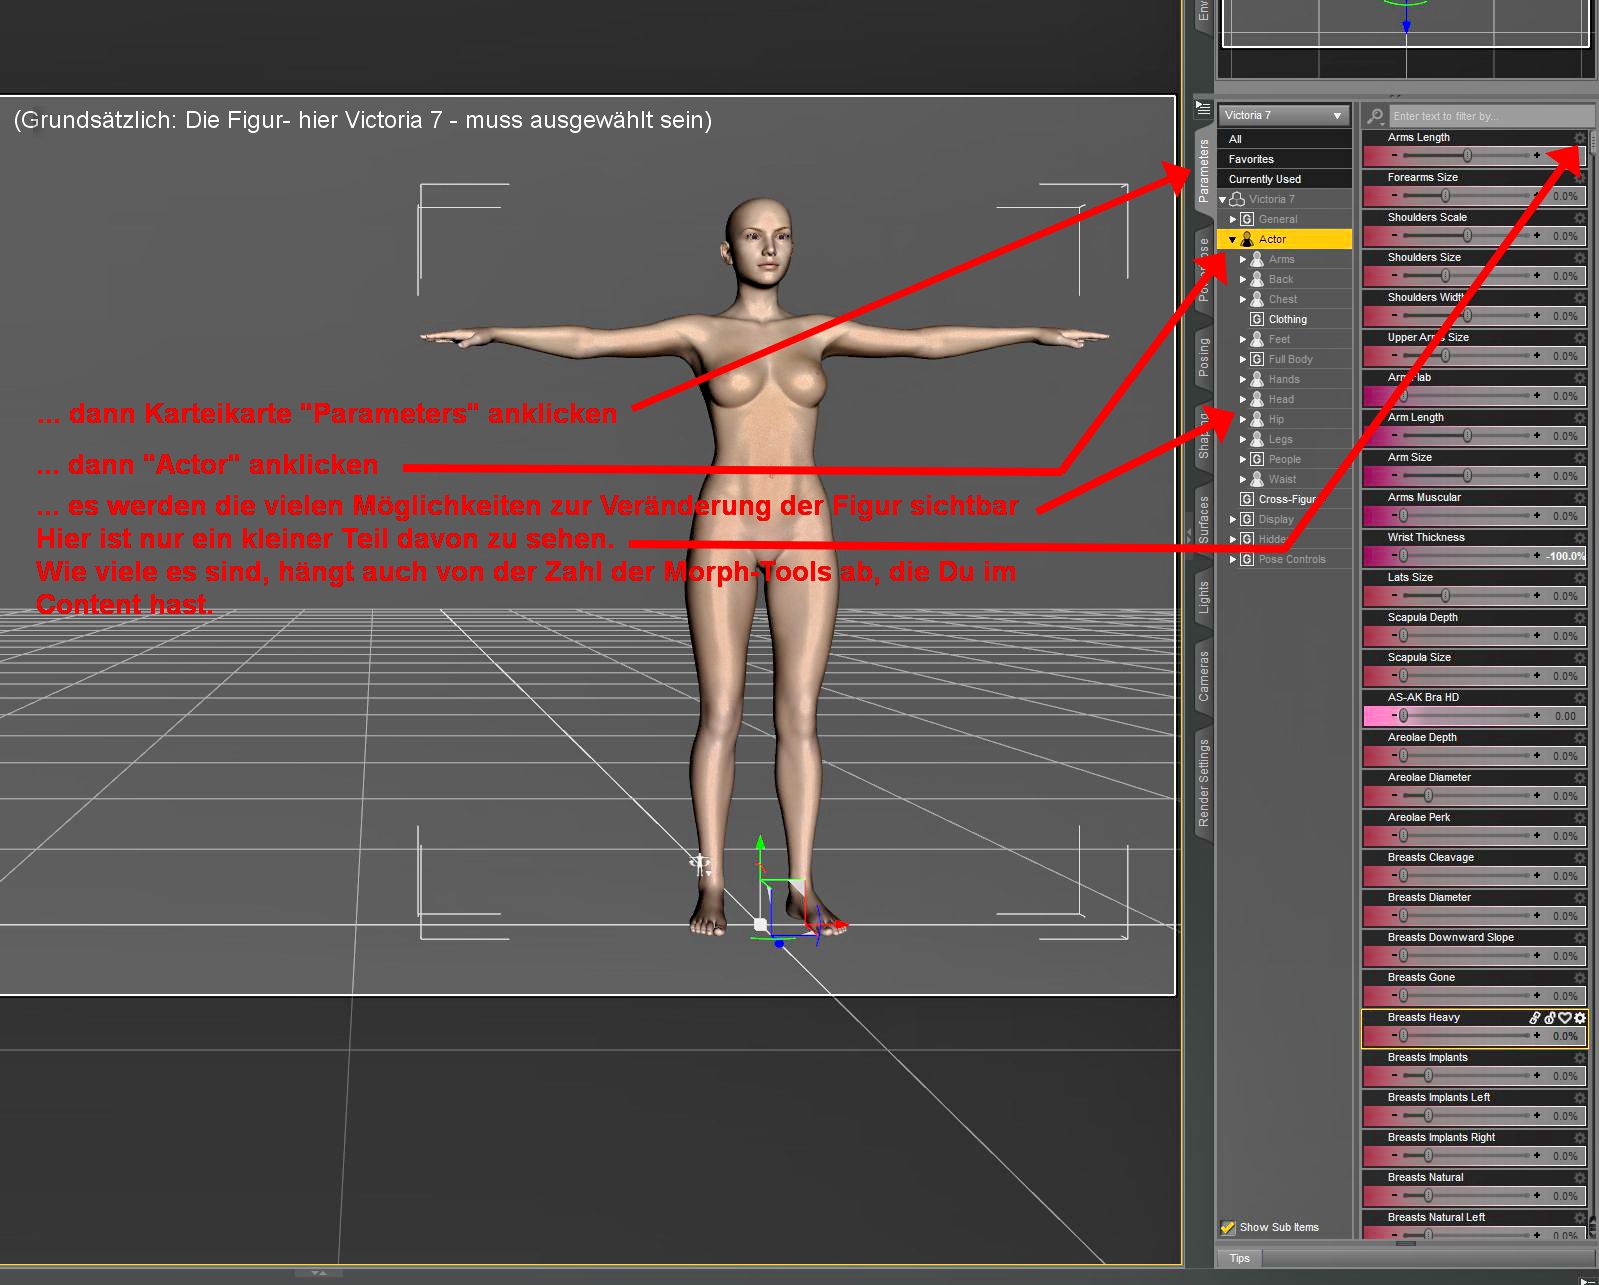Click the minus icon on Areolae Diameter slider
The image size is (1599, 1285).
tap(1394, 796)
